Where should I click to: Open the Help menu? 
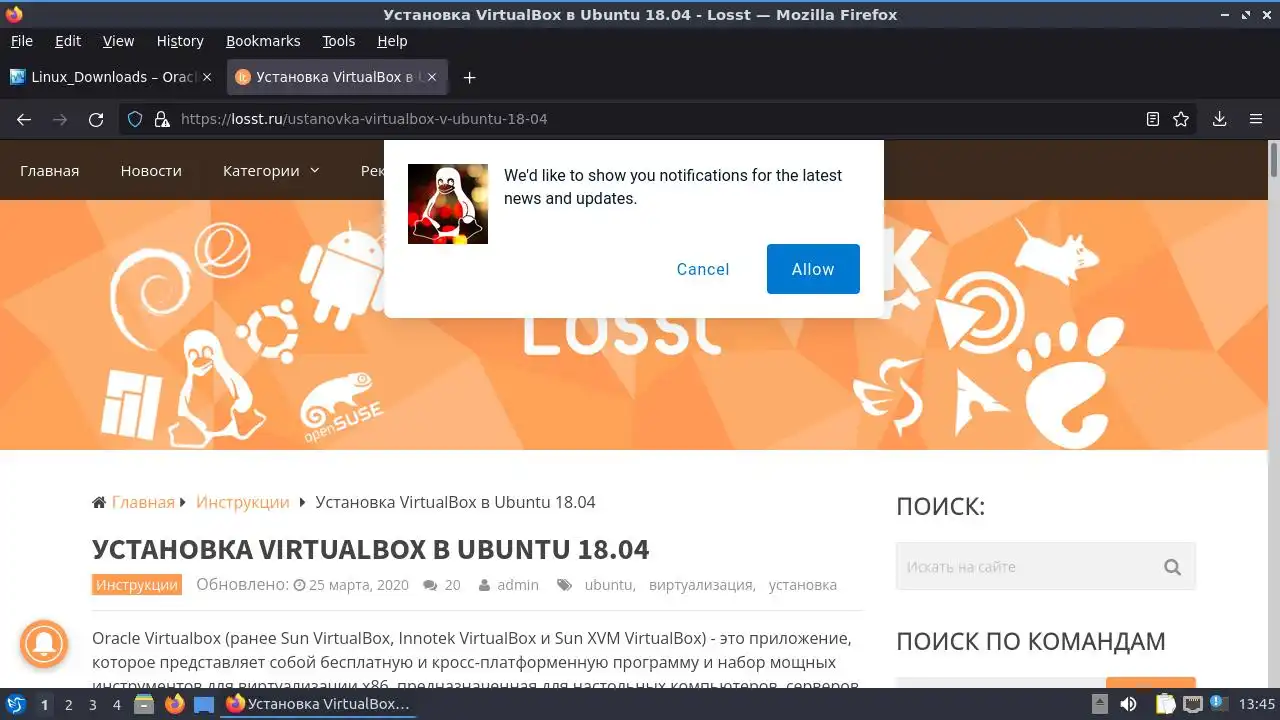pos(392,41)
